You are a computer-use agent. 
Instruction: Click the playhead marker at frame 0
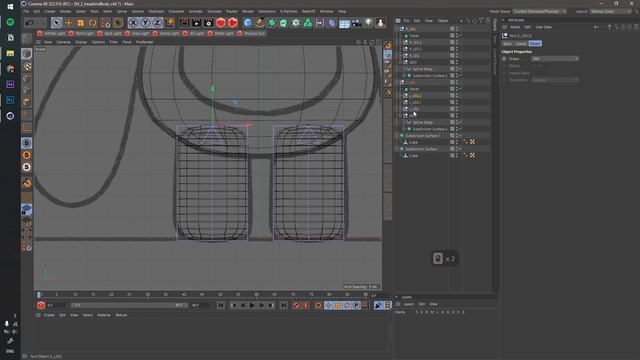(39, 295)
